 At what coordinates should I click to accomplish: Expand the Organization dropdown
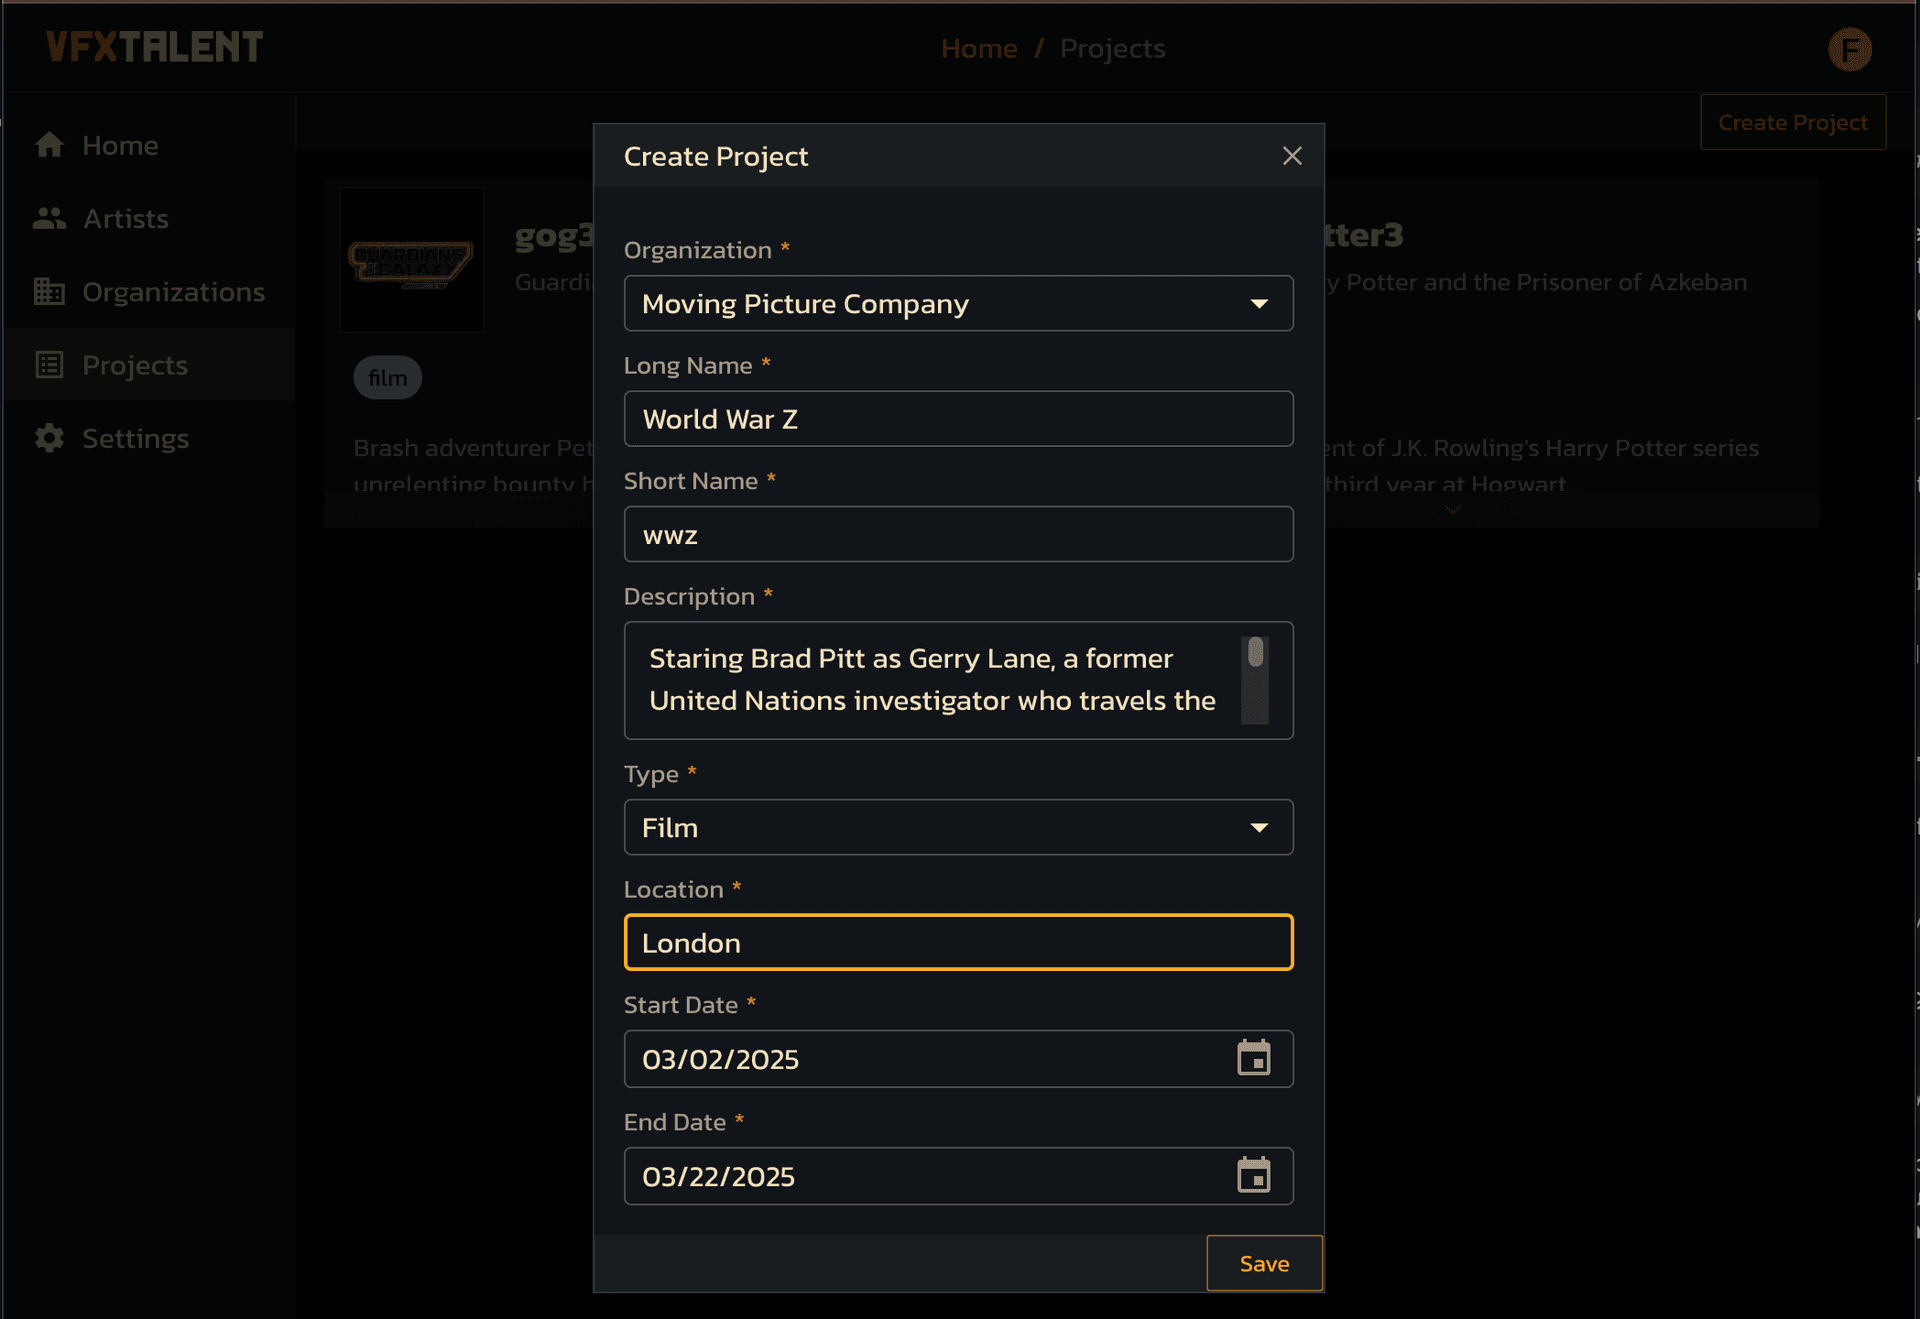click(958, 303)
